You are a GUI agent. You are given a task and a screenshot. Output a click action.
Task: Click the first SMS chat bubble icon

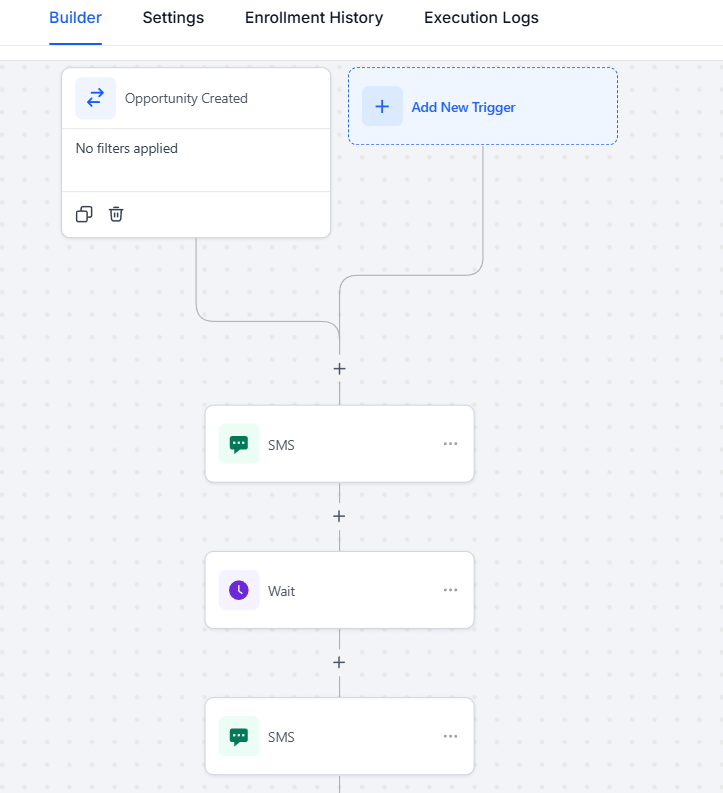[x=239, y=445]
